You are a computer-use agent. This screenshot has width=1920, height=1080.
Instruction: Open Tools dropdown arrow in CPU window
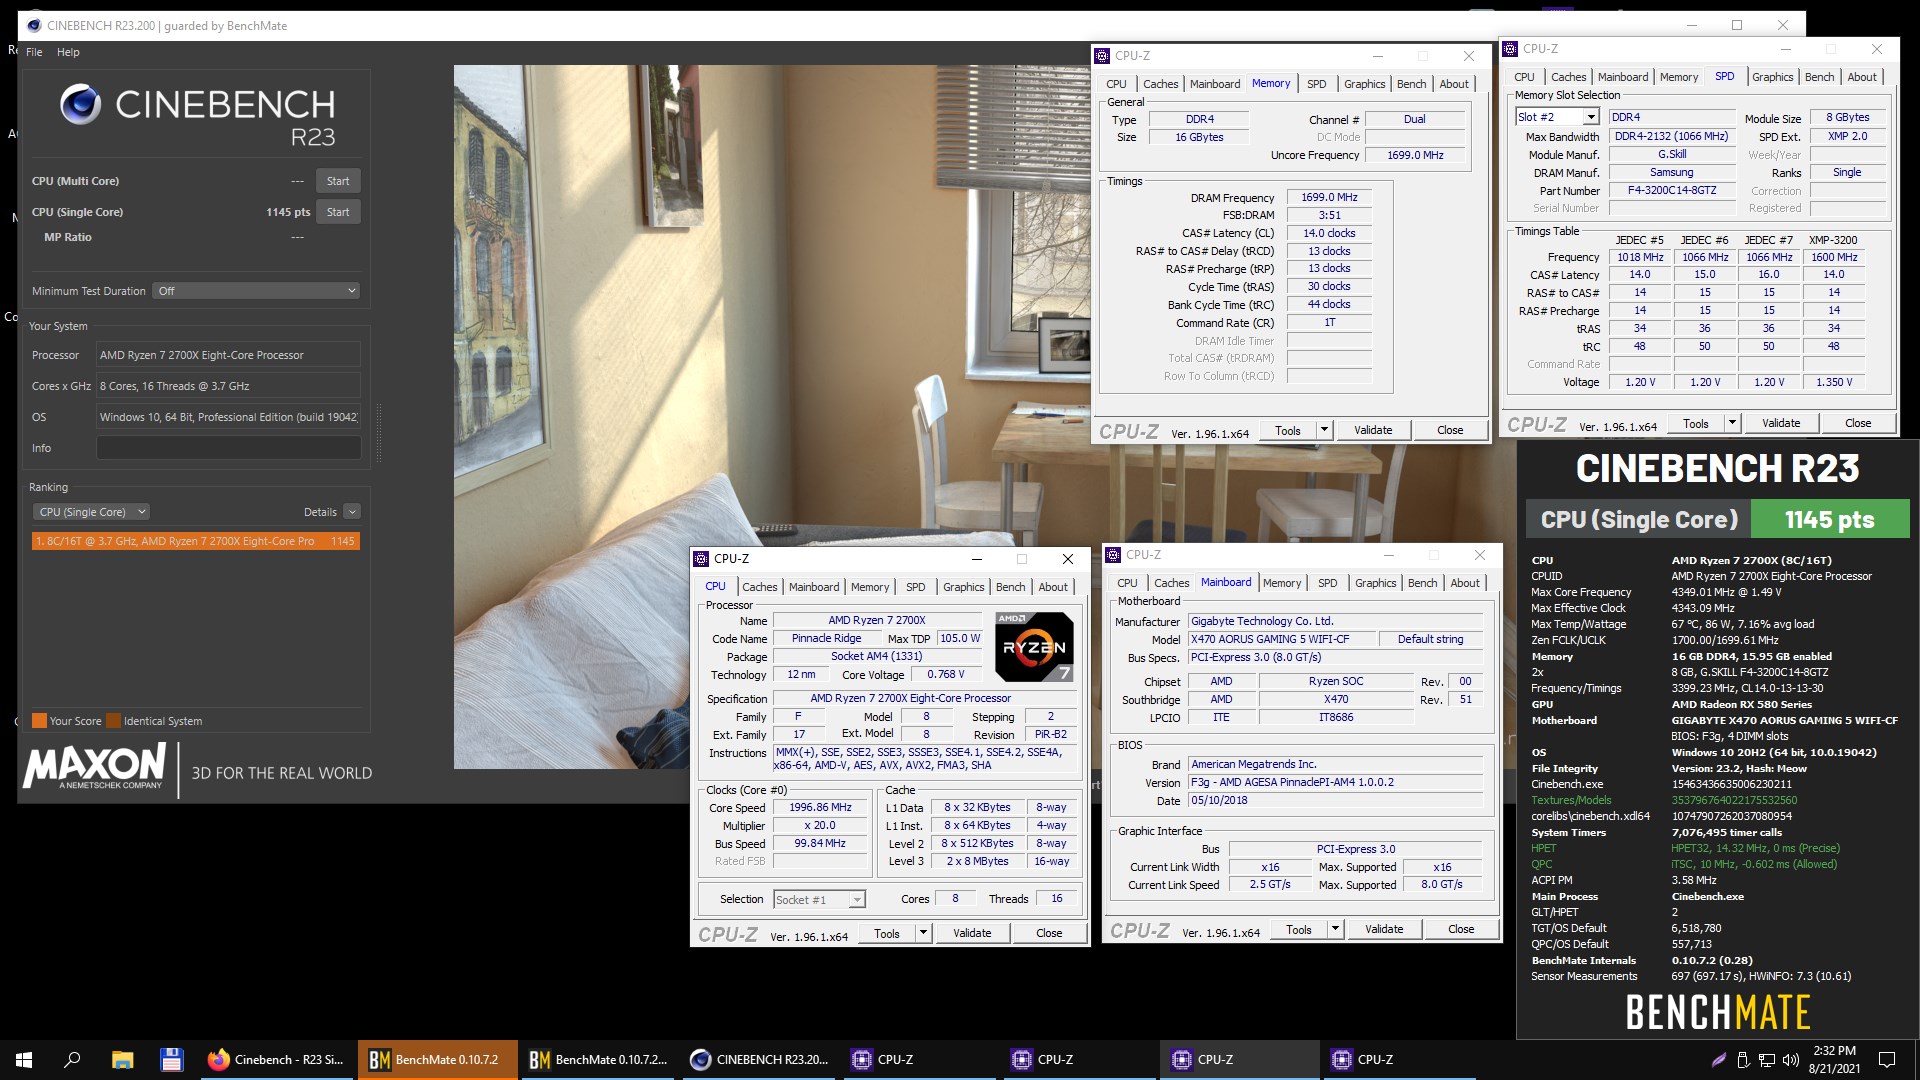[x=923, y=933]
